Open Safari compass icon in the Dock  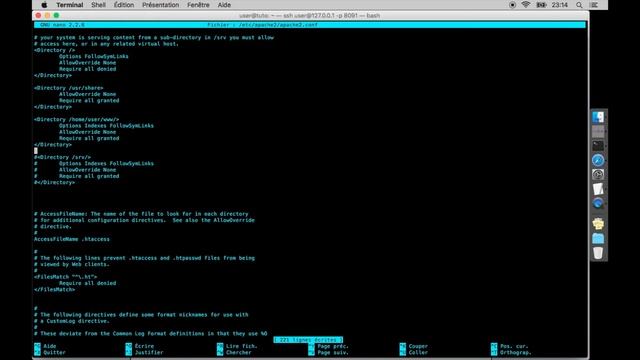(598, 160)
